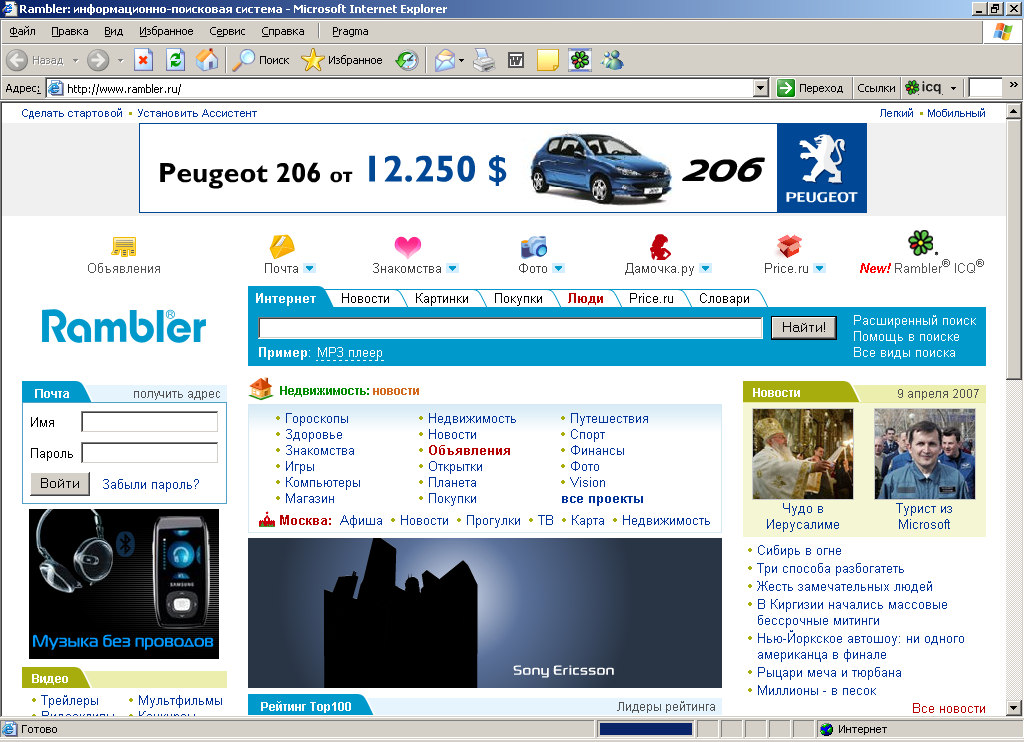The image size is (1024, 742).
Task: Open the icq toolbar dropdown
Action: click(953, 88)
